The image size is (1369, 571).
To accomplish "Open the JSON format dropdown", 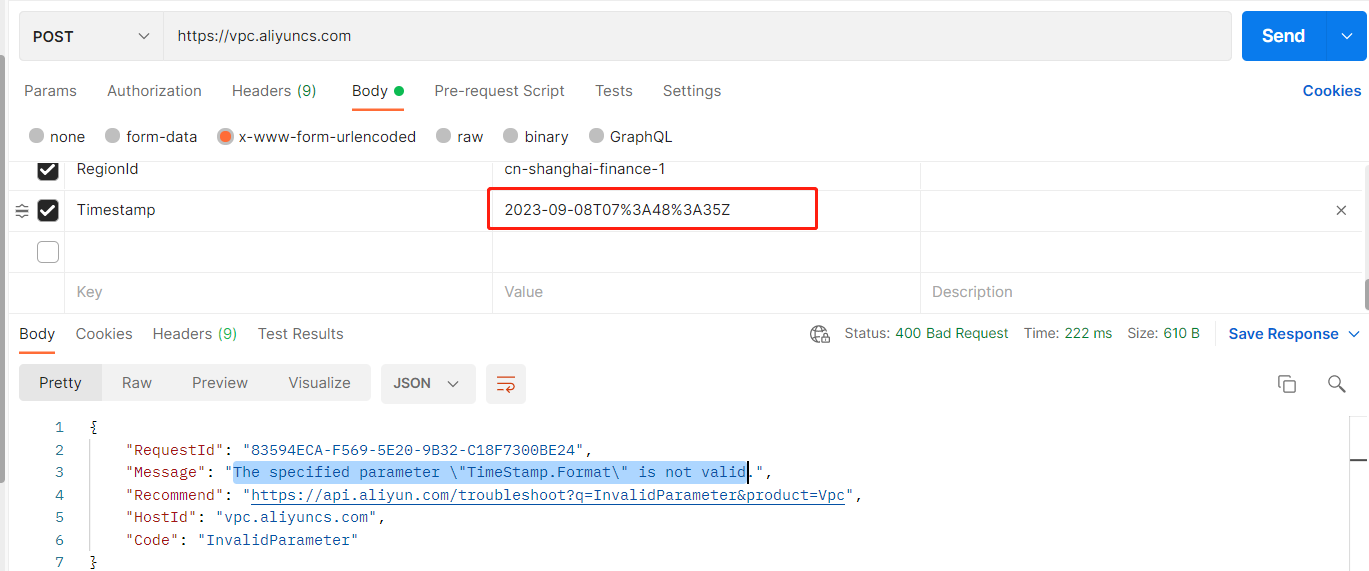I will click(x=427, y=383).
